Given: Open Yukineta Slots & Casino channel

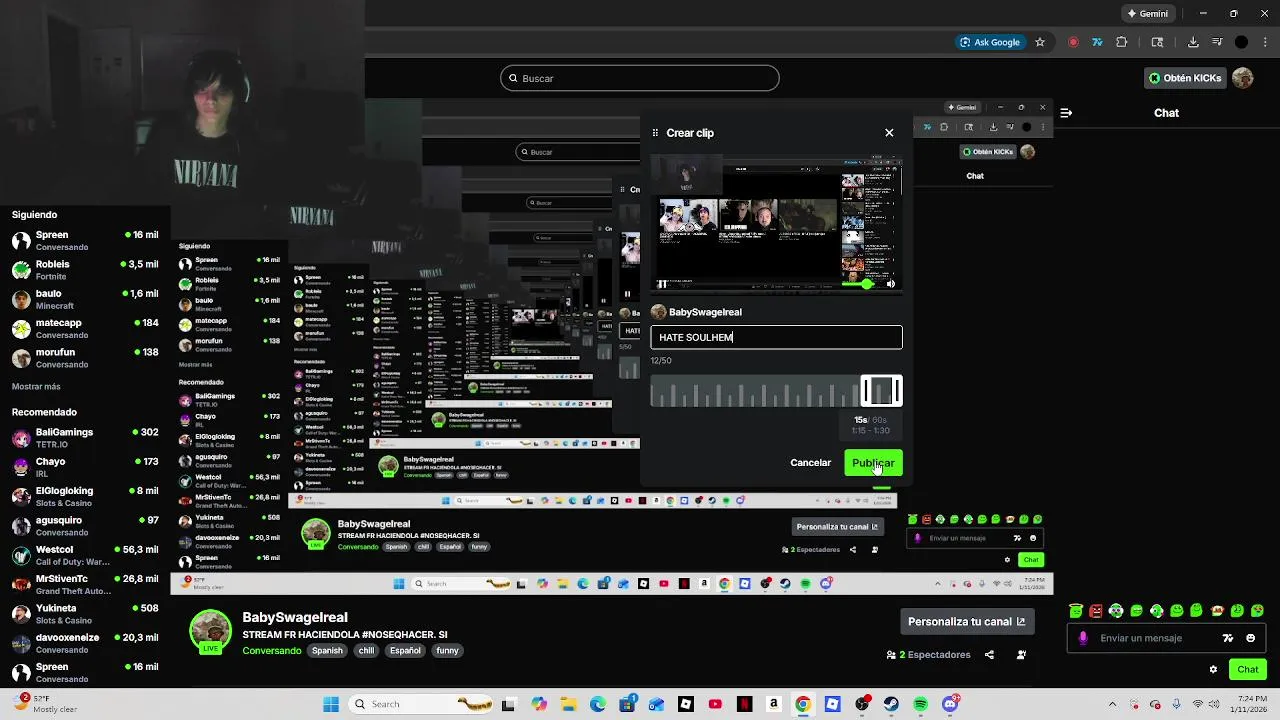Looking at the screenshot, I should (x=85, y=614).
